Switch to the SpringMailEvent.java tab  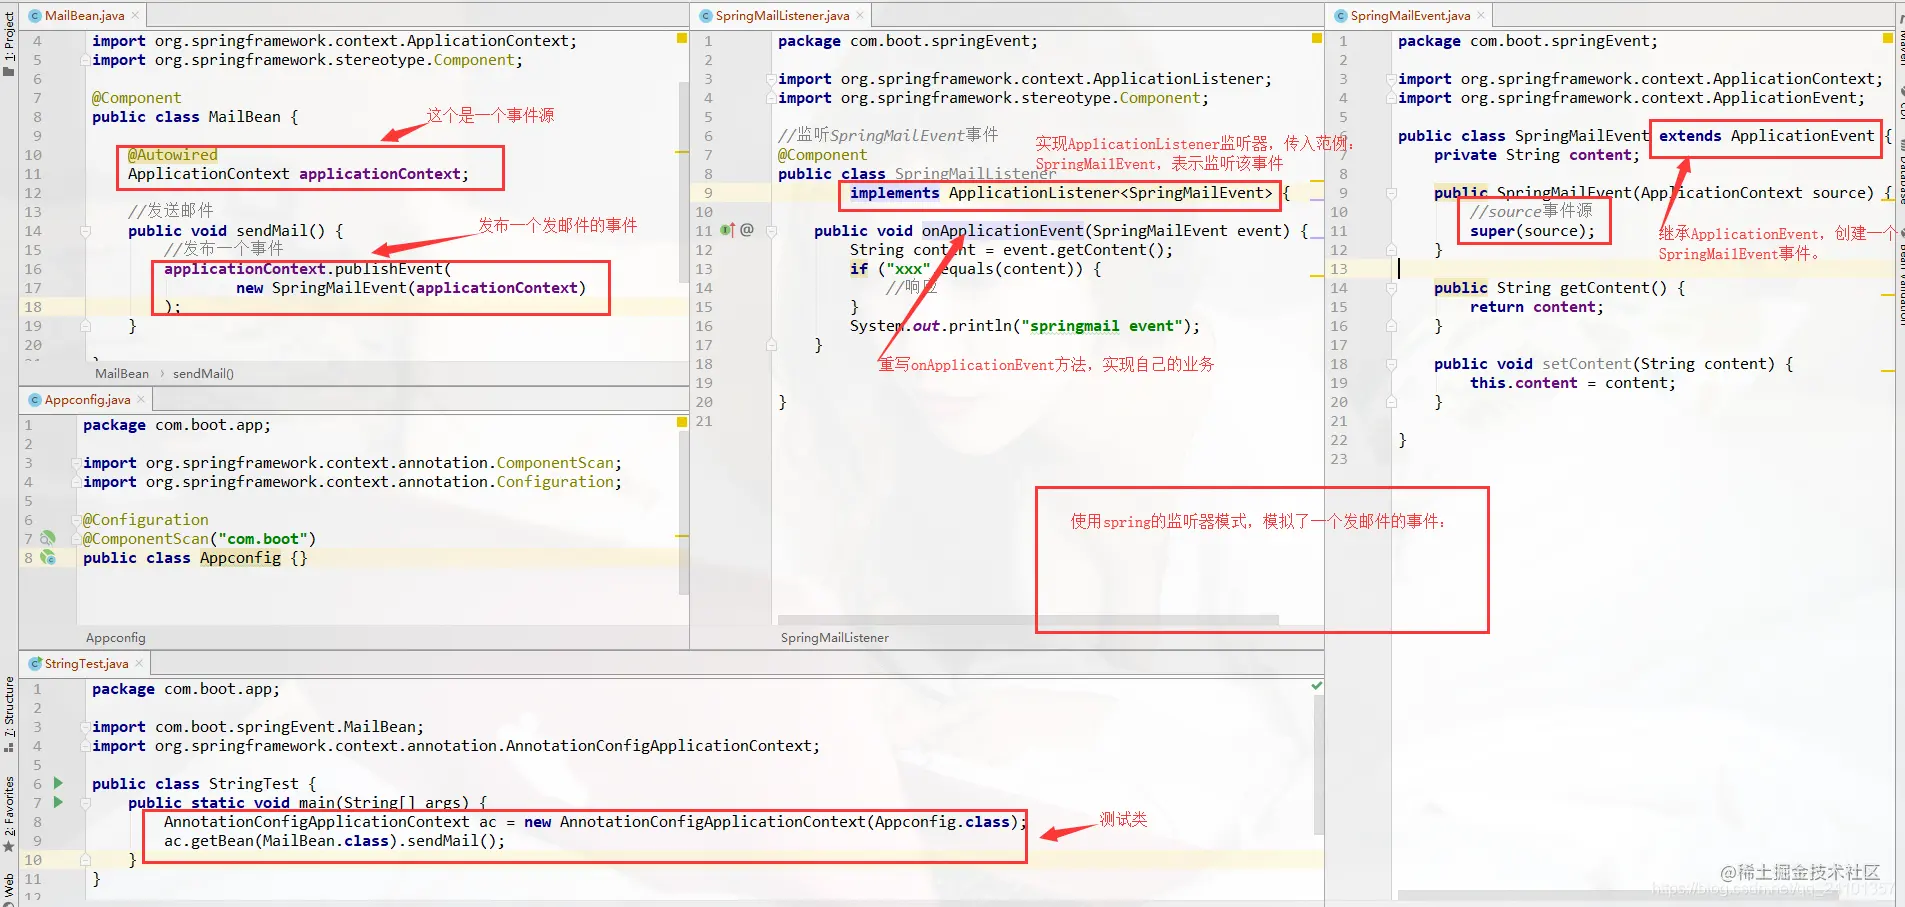[x=1410, y=15]
